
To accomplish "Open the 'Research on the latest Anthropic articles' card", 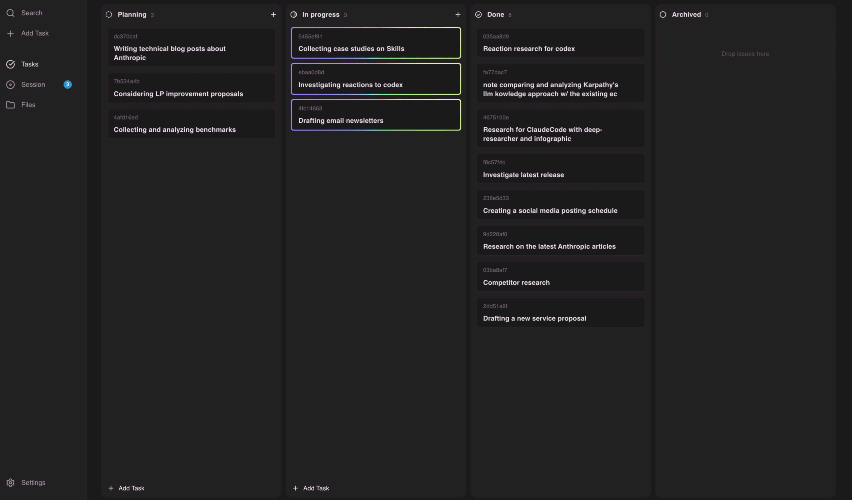I will coord(561,241).
